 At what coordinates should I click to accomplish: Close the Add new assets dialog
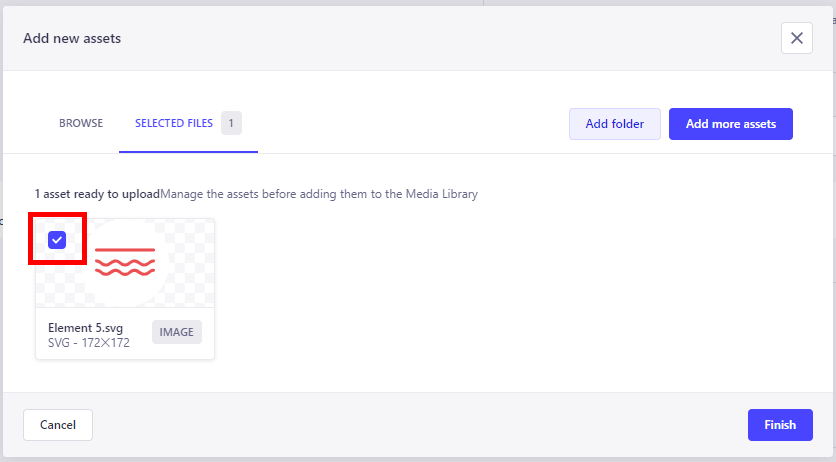coord(796,38)
